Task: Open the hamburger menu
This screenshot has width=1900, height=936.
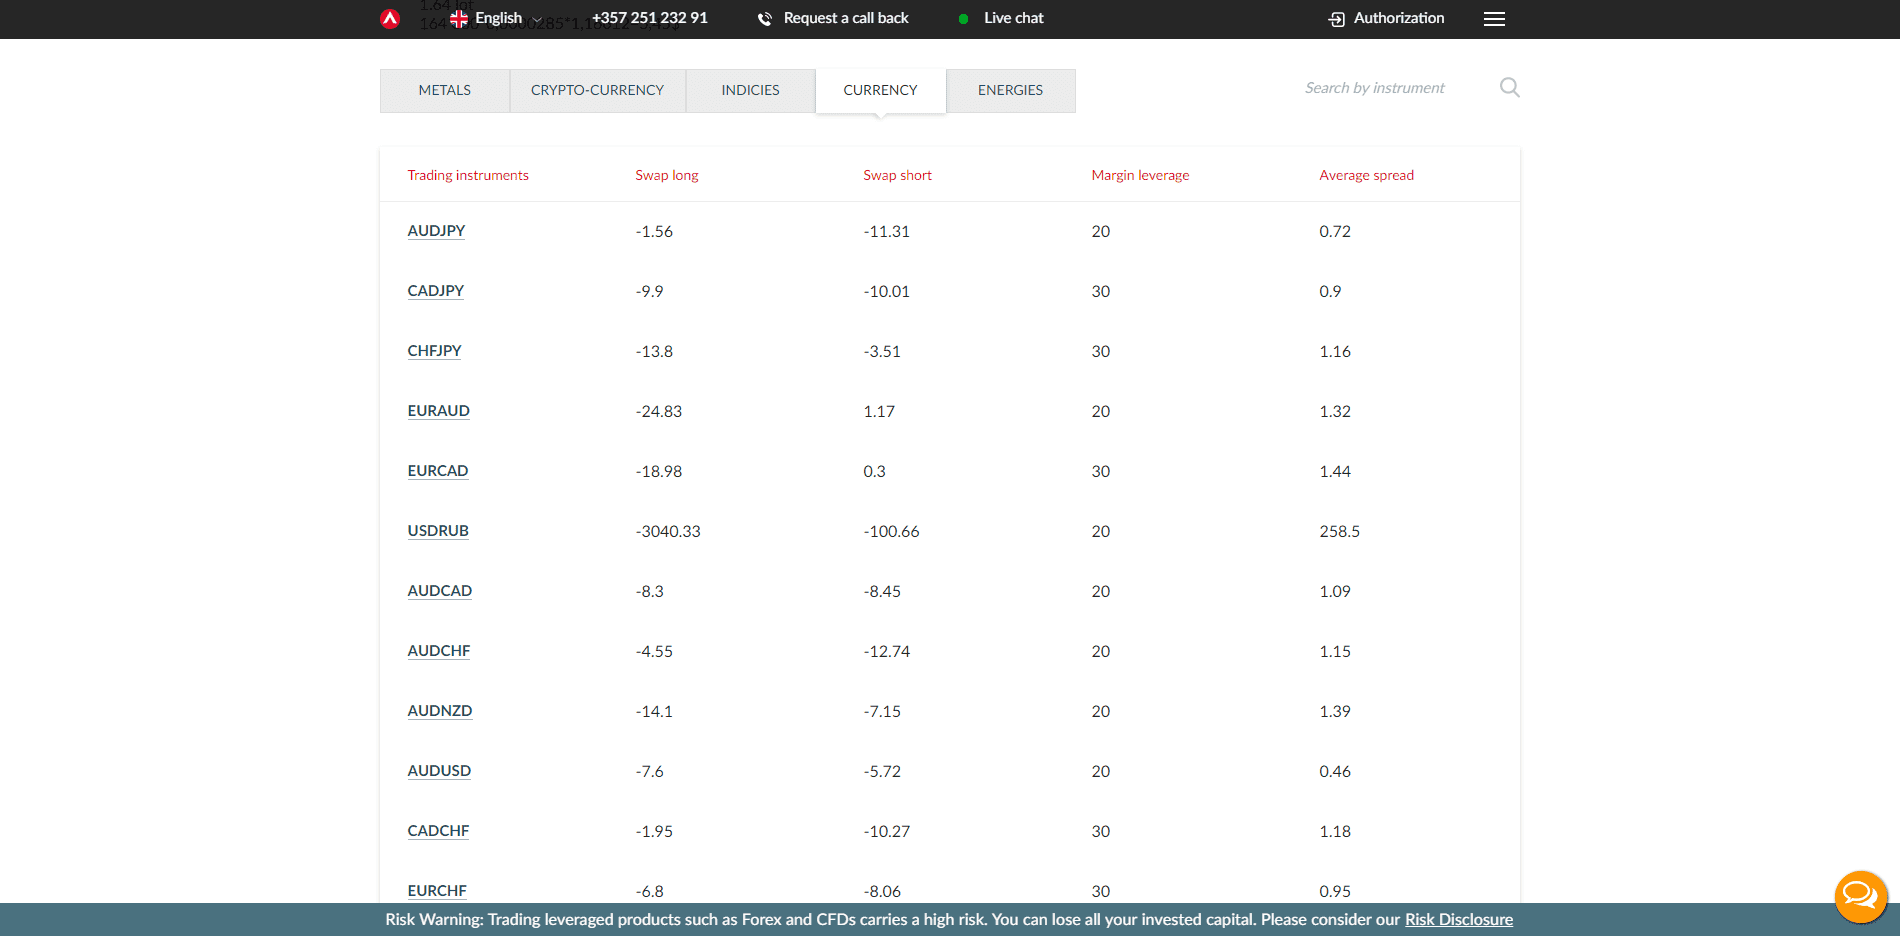Action: pyautogui.click(x=1494, y=19)
